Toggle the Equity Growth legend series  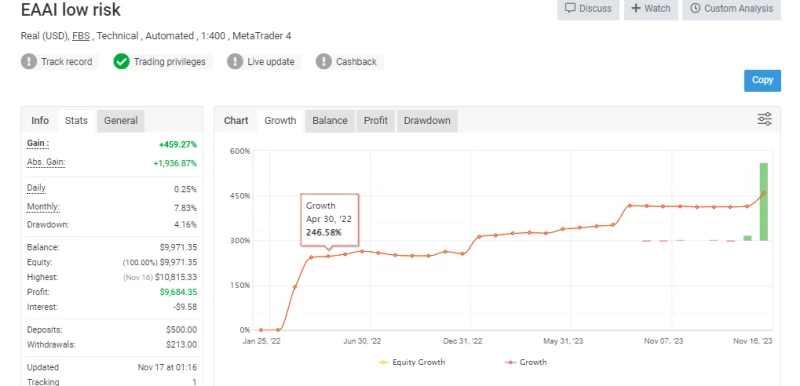(x=412, y=362)
